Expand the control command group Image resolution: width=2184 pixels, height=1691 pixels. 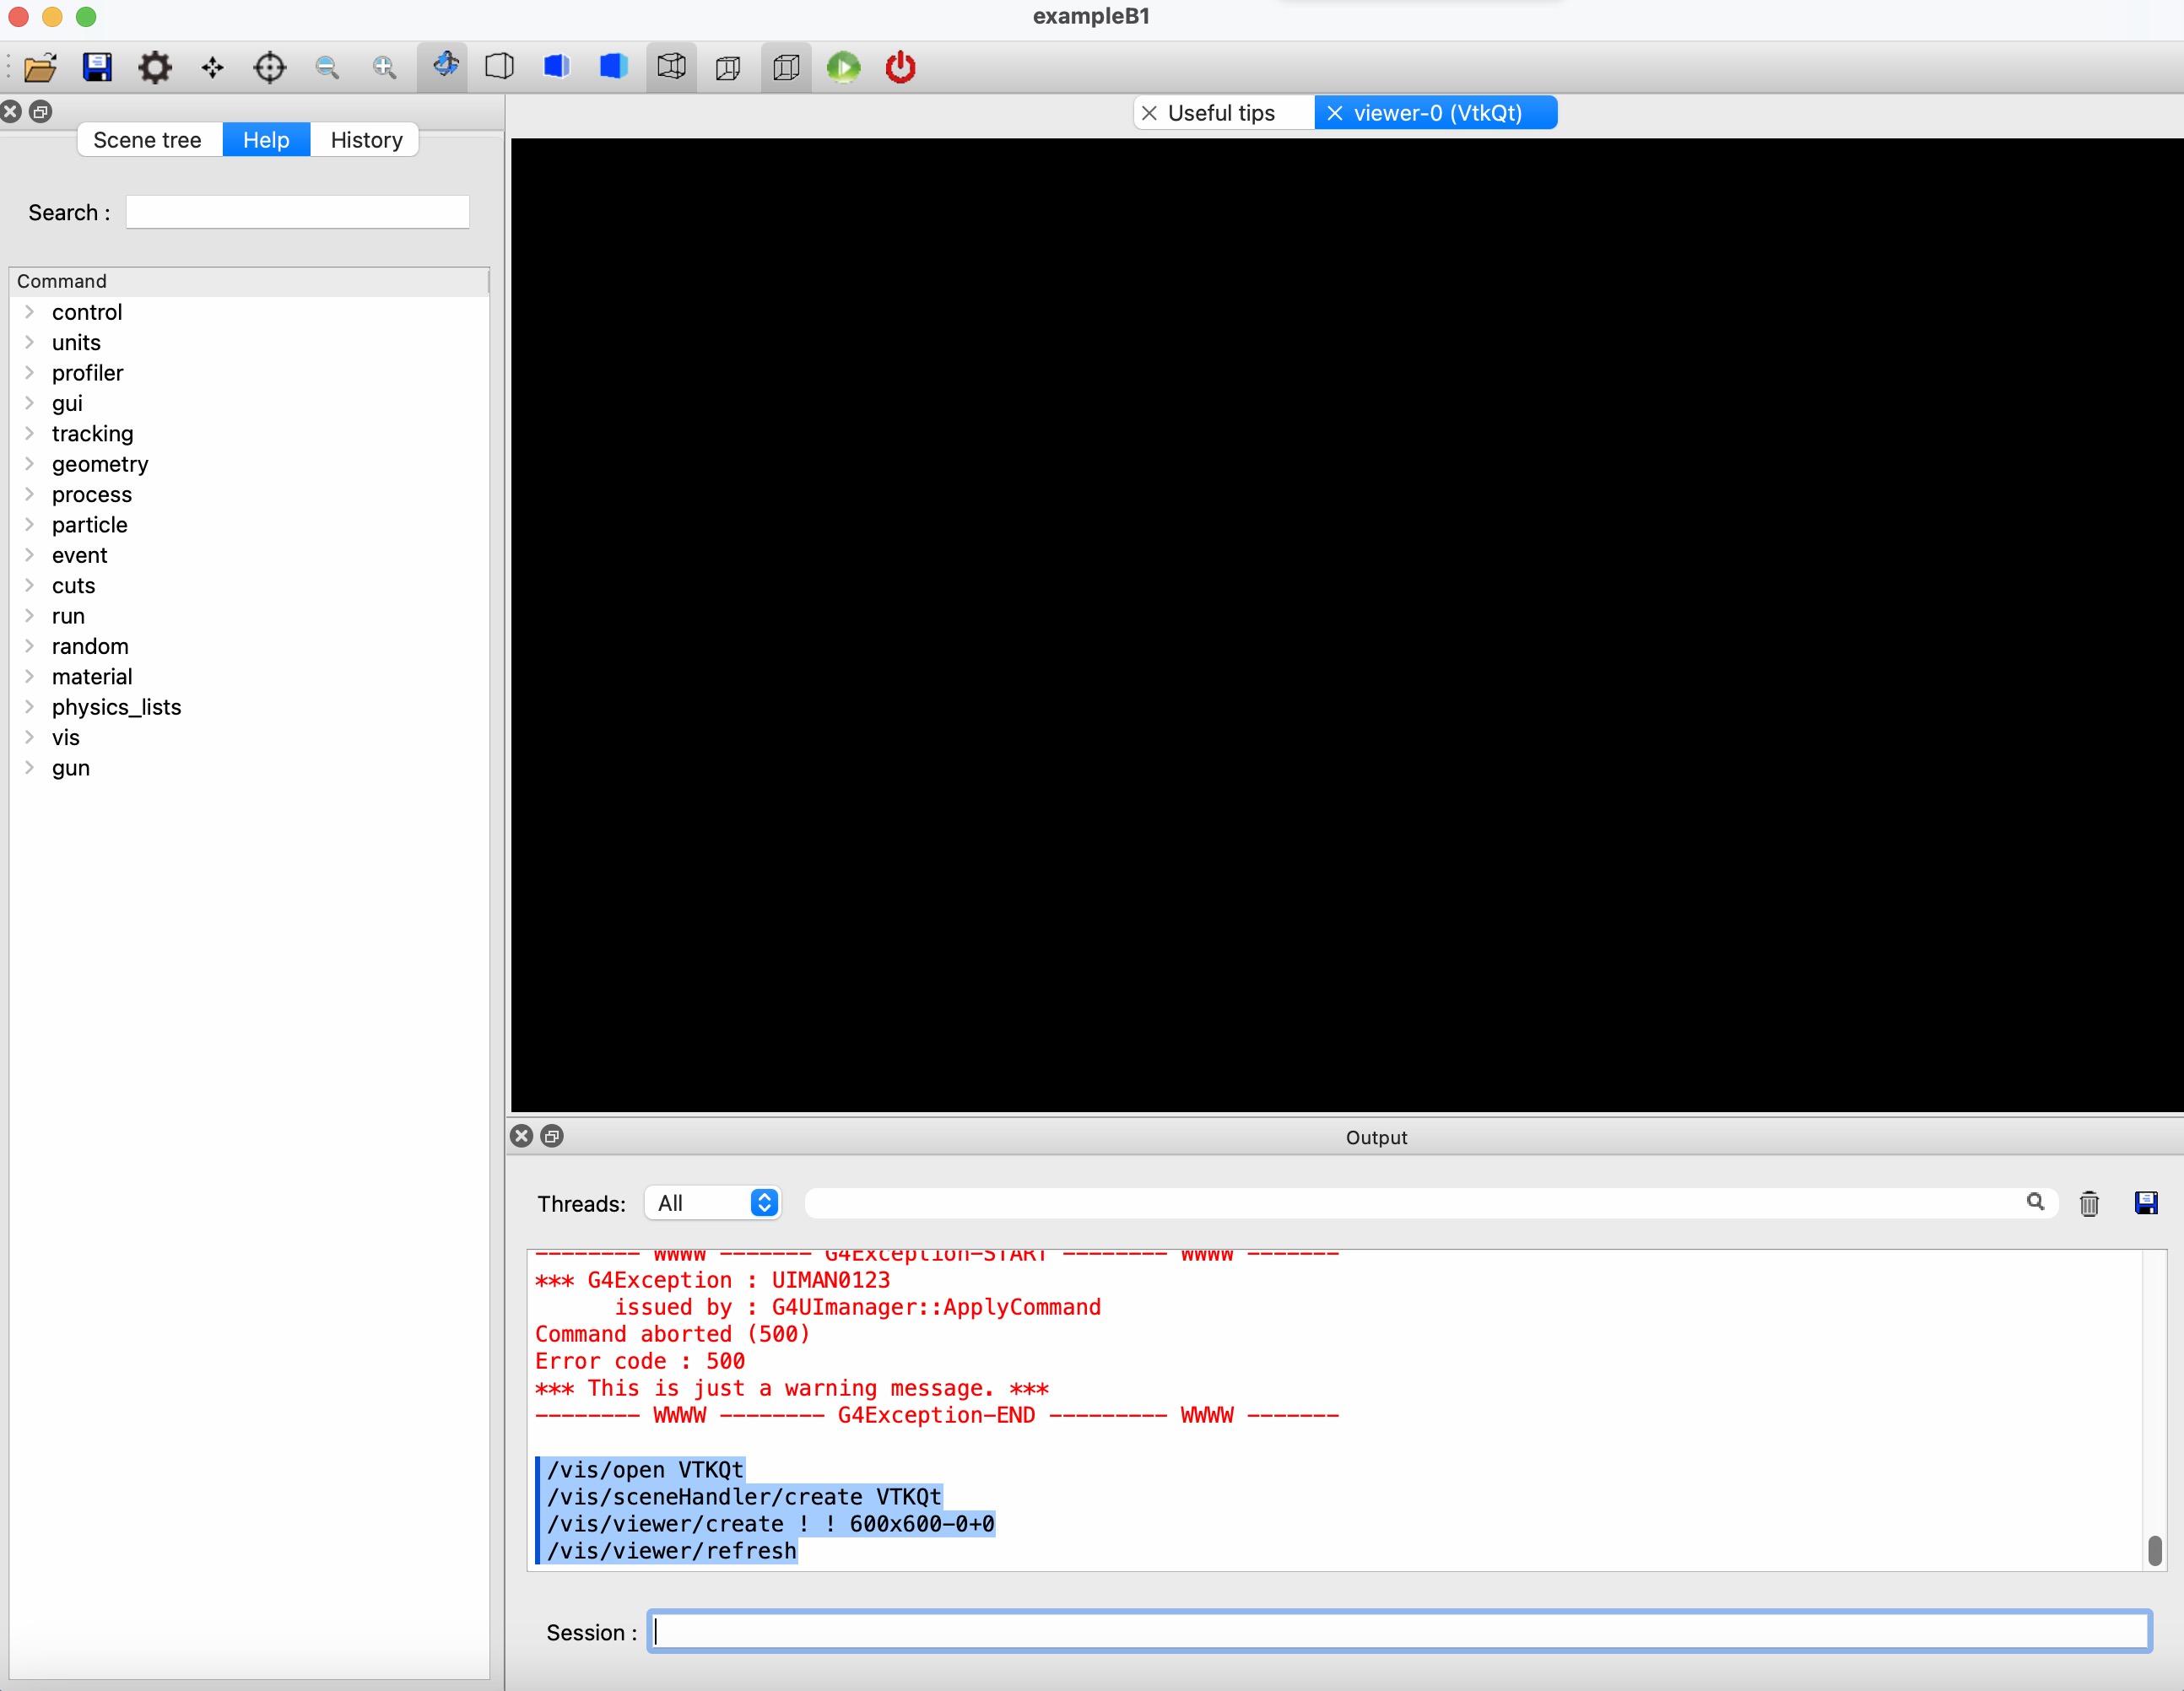[x=30, y=312]
